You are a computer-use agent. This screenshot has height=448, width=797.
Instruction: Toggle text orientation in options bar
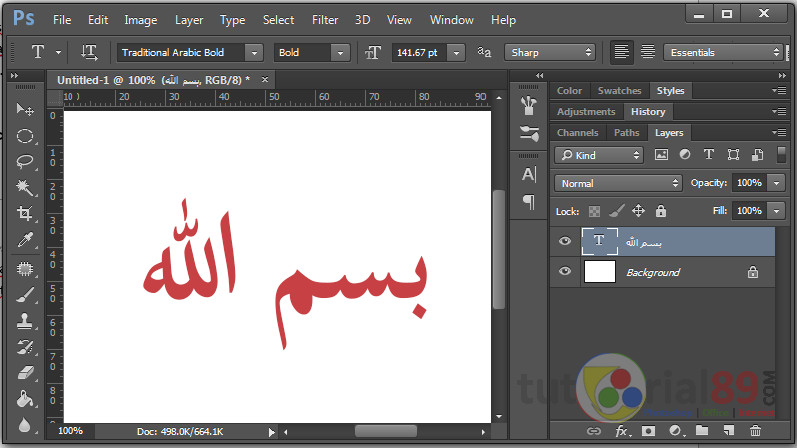click(89, 52)
